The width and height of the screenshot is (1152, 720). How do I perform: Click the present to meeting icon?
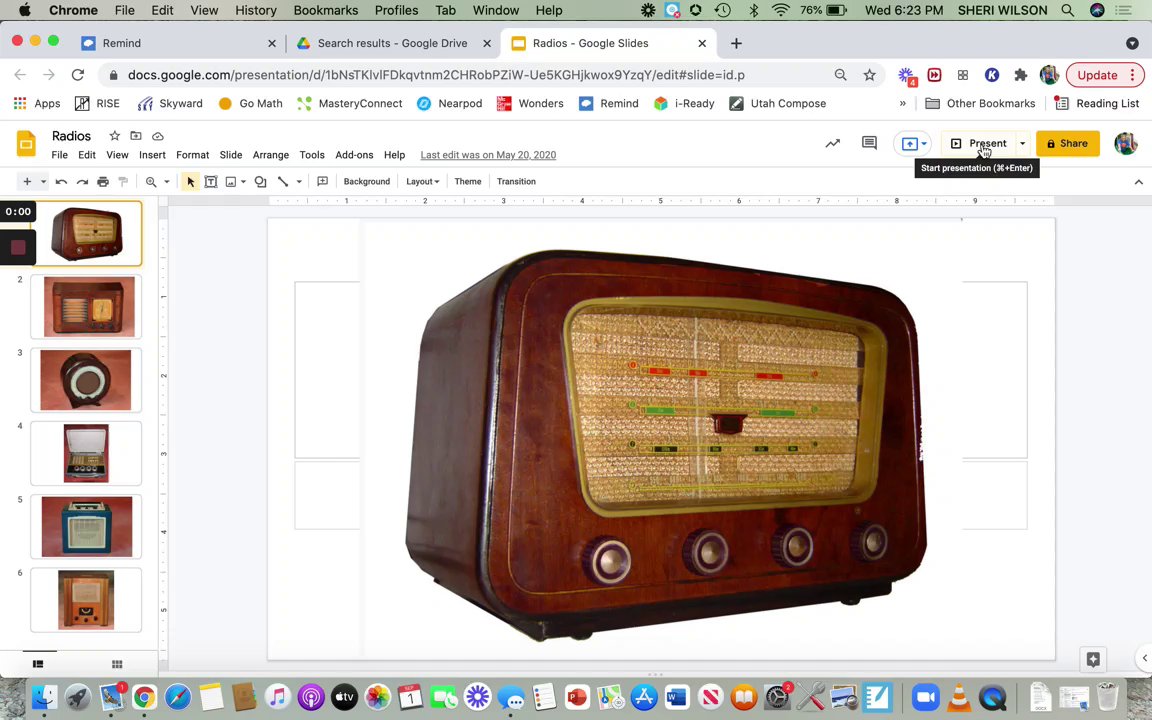(x=909, y=144)
